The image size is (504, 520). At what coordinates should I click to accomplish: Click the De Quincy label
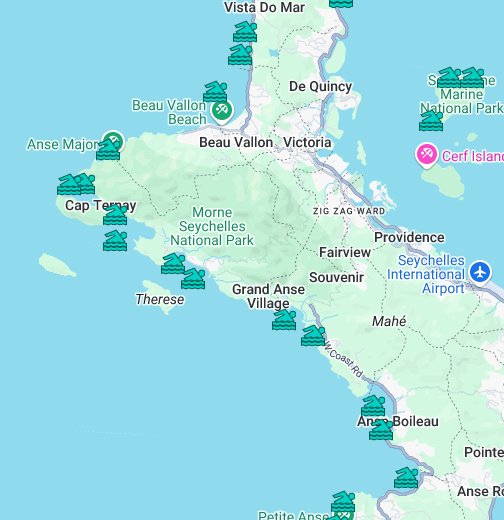click(x=320, y=86)
